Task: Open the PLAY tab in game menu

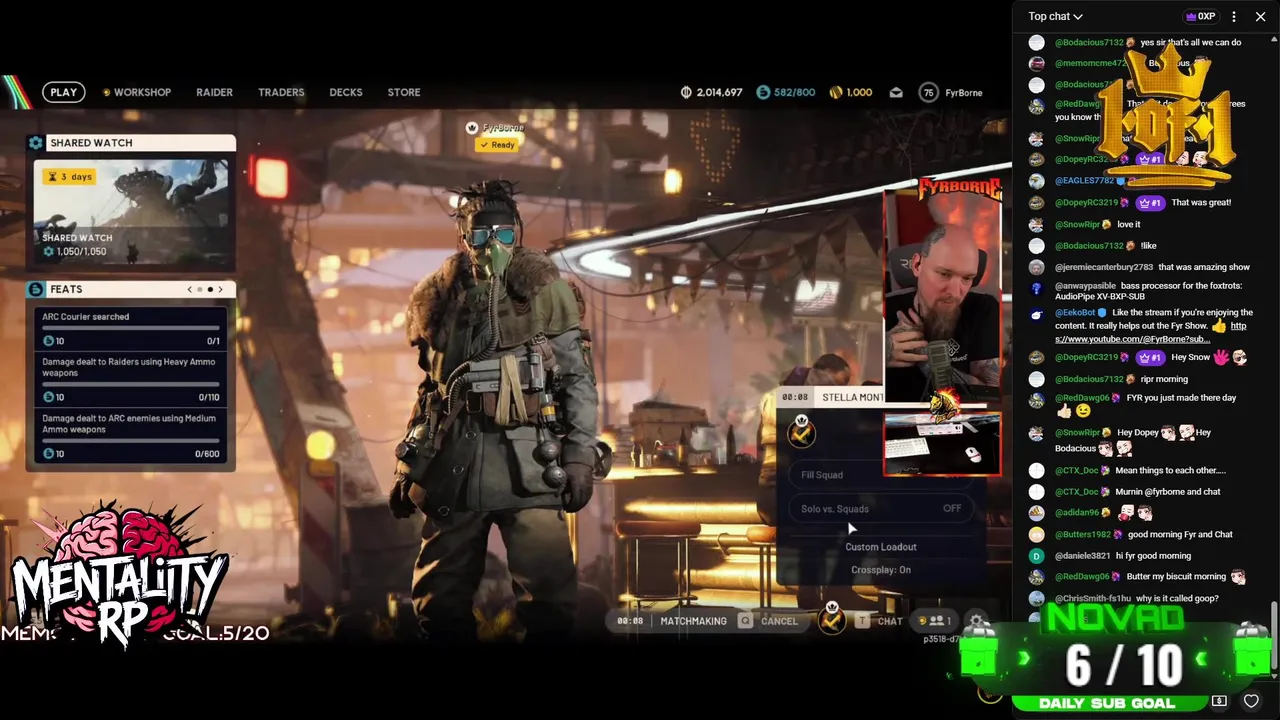Action: (x=63, y=92)
